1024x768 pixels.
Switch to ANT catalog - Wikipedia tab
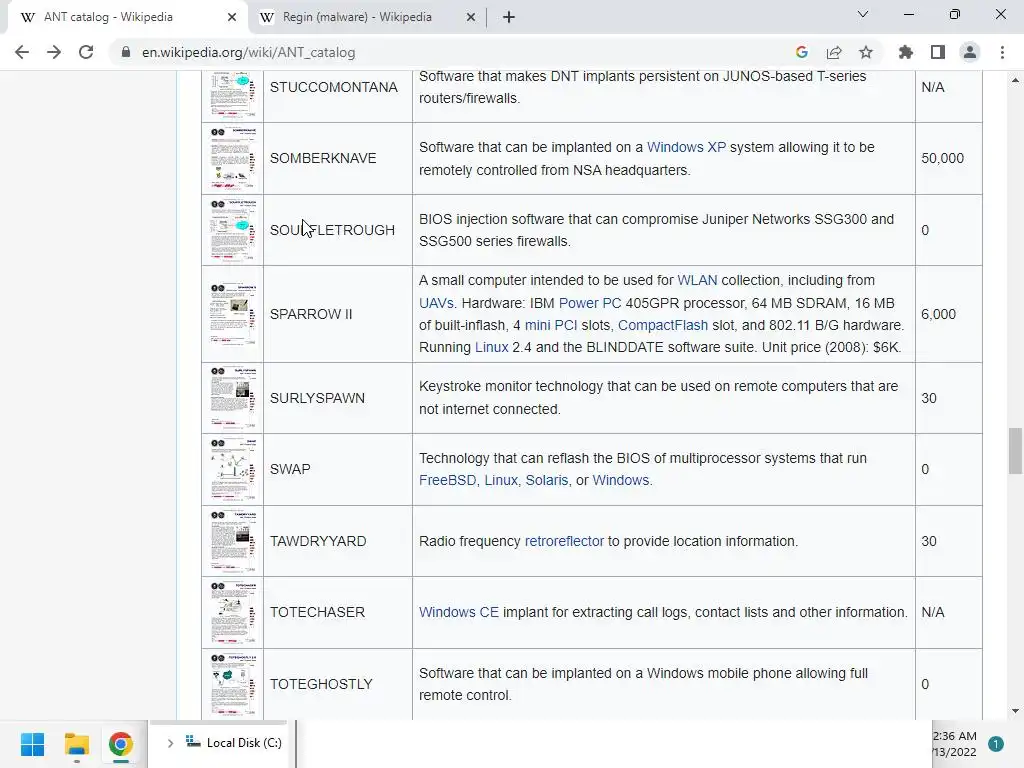(124, 17)
